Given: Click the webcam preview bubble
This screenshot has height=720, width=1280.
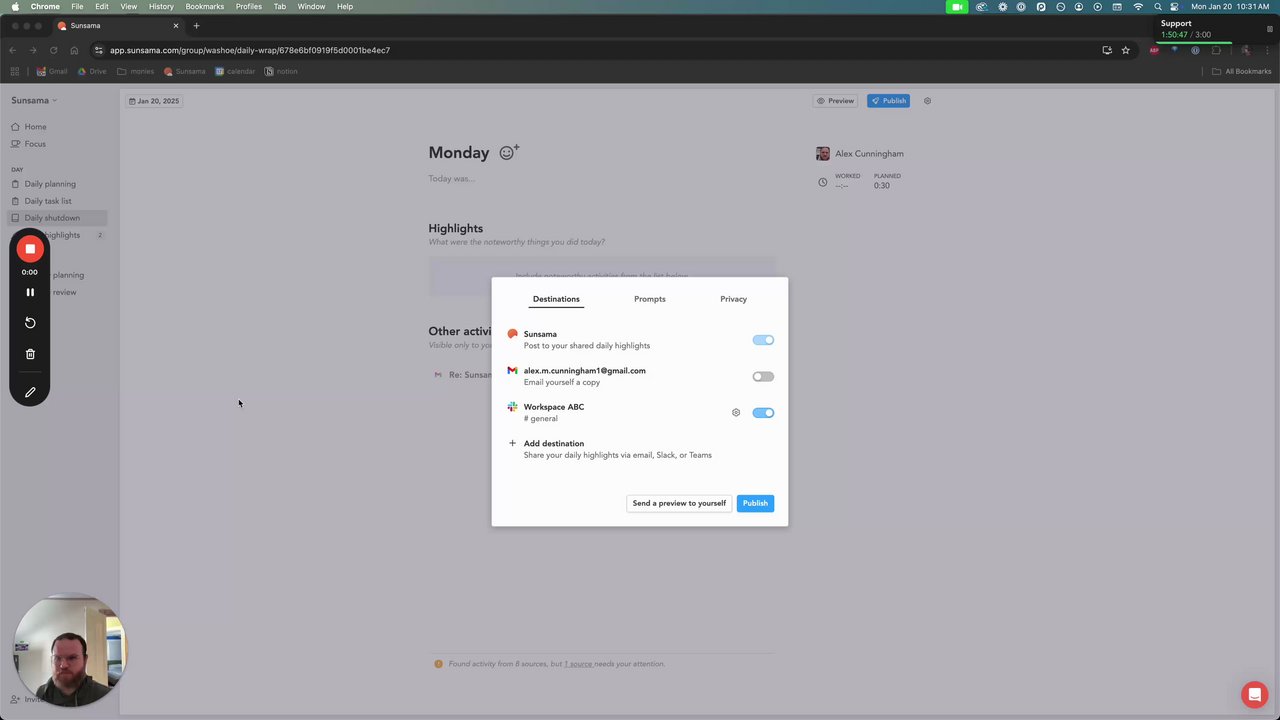Looking at the screenshot, I should (70, 651).
